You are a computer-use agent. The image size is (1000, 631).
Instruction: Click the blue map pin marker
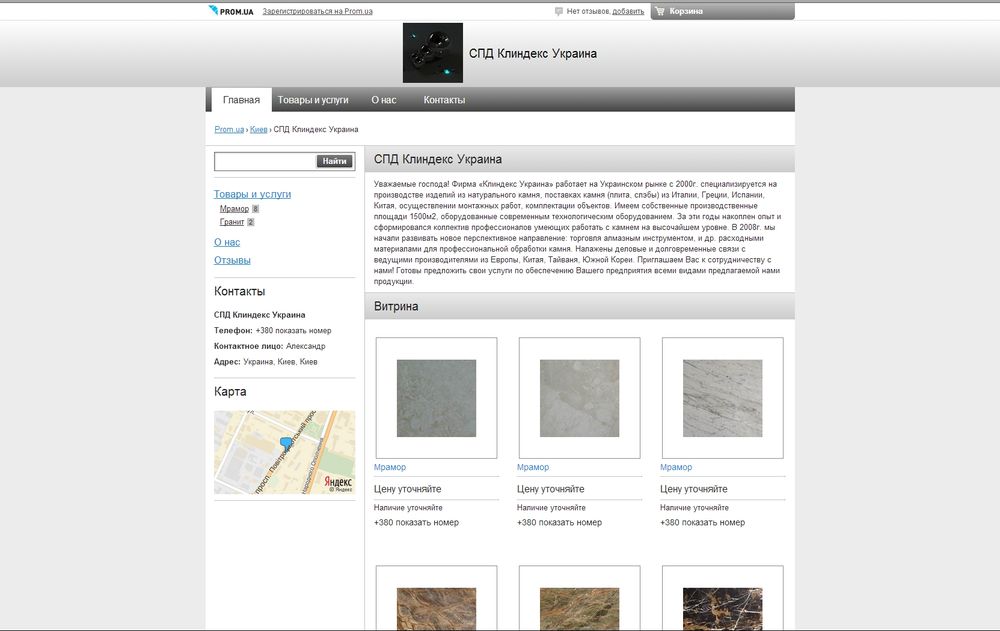[x=286, y=443]
